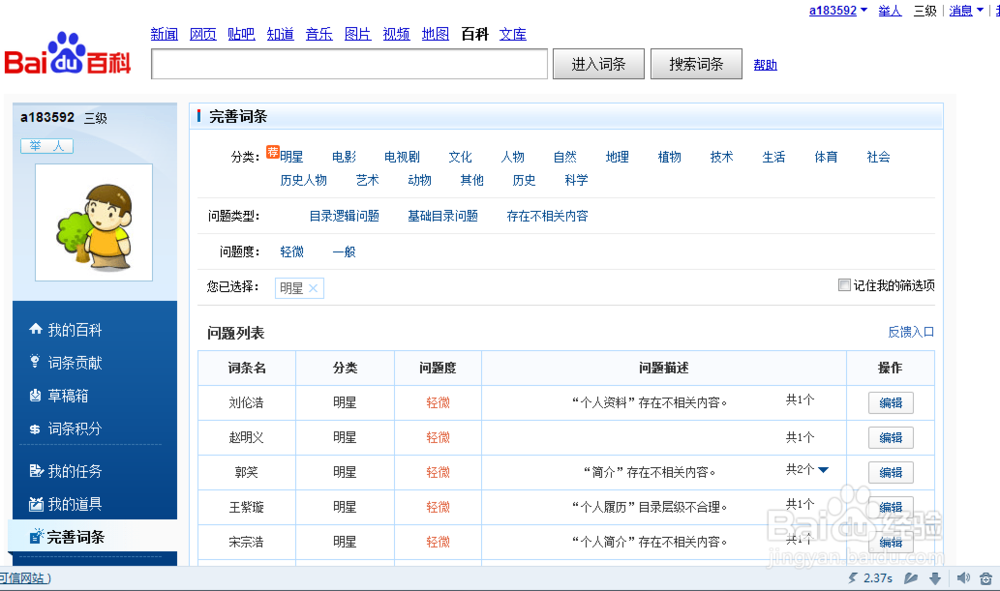Open the download arrow icon in status bar
This screenshot has height=591, width=1000.
click(x=935, y=578)
